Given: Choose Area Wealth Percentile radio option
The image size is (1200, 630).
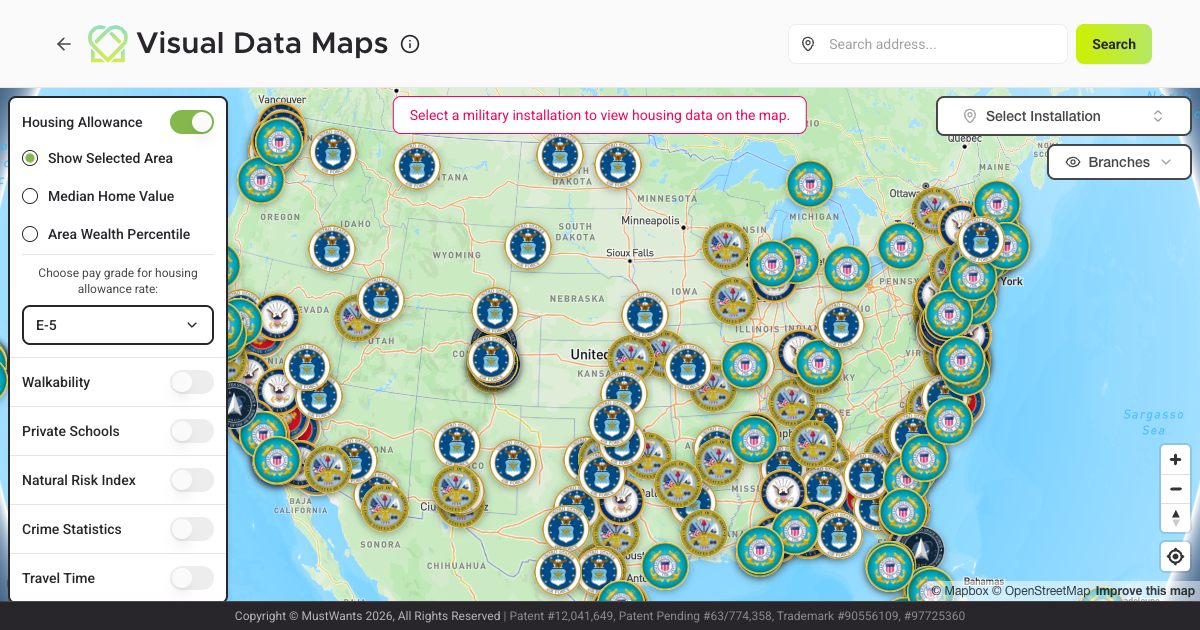Looking at the screenshot, I should click(x=30, y=234).
